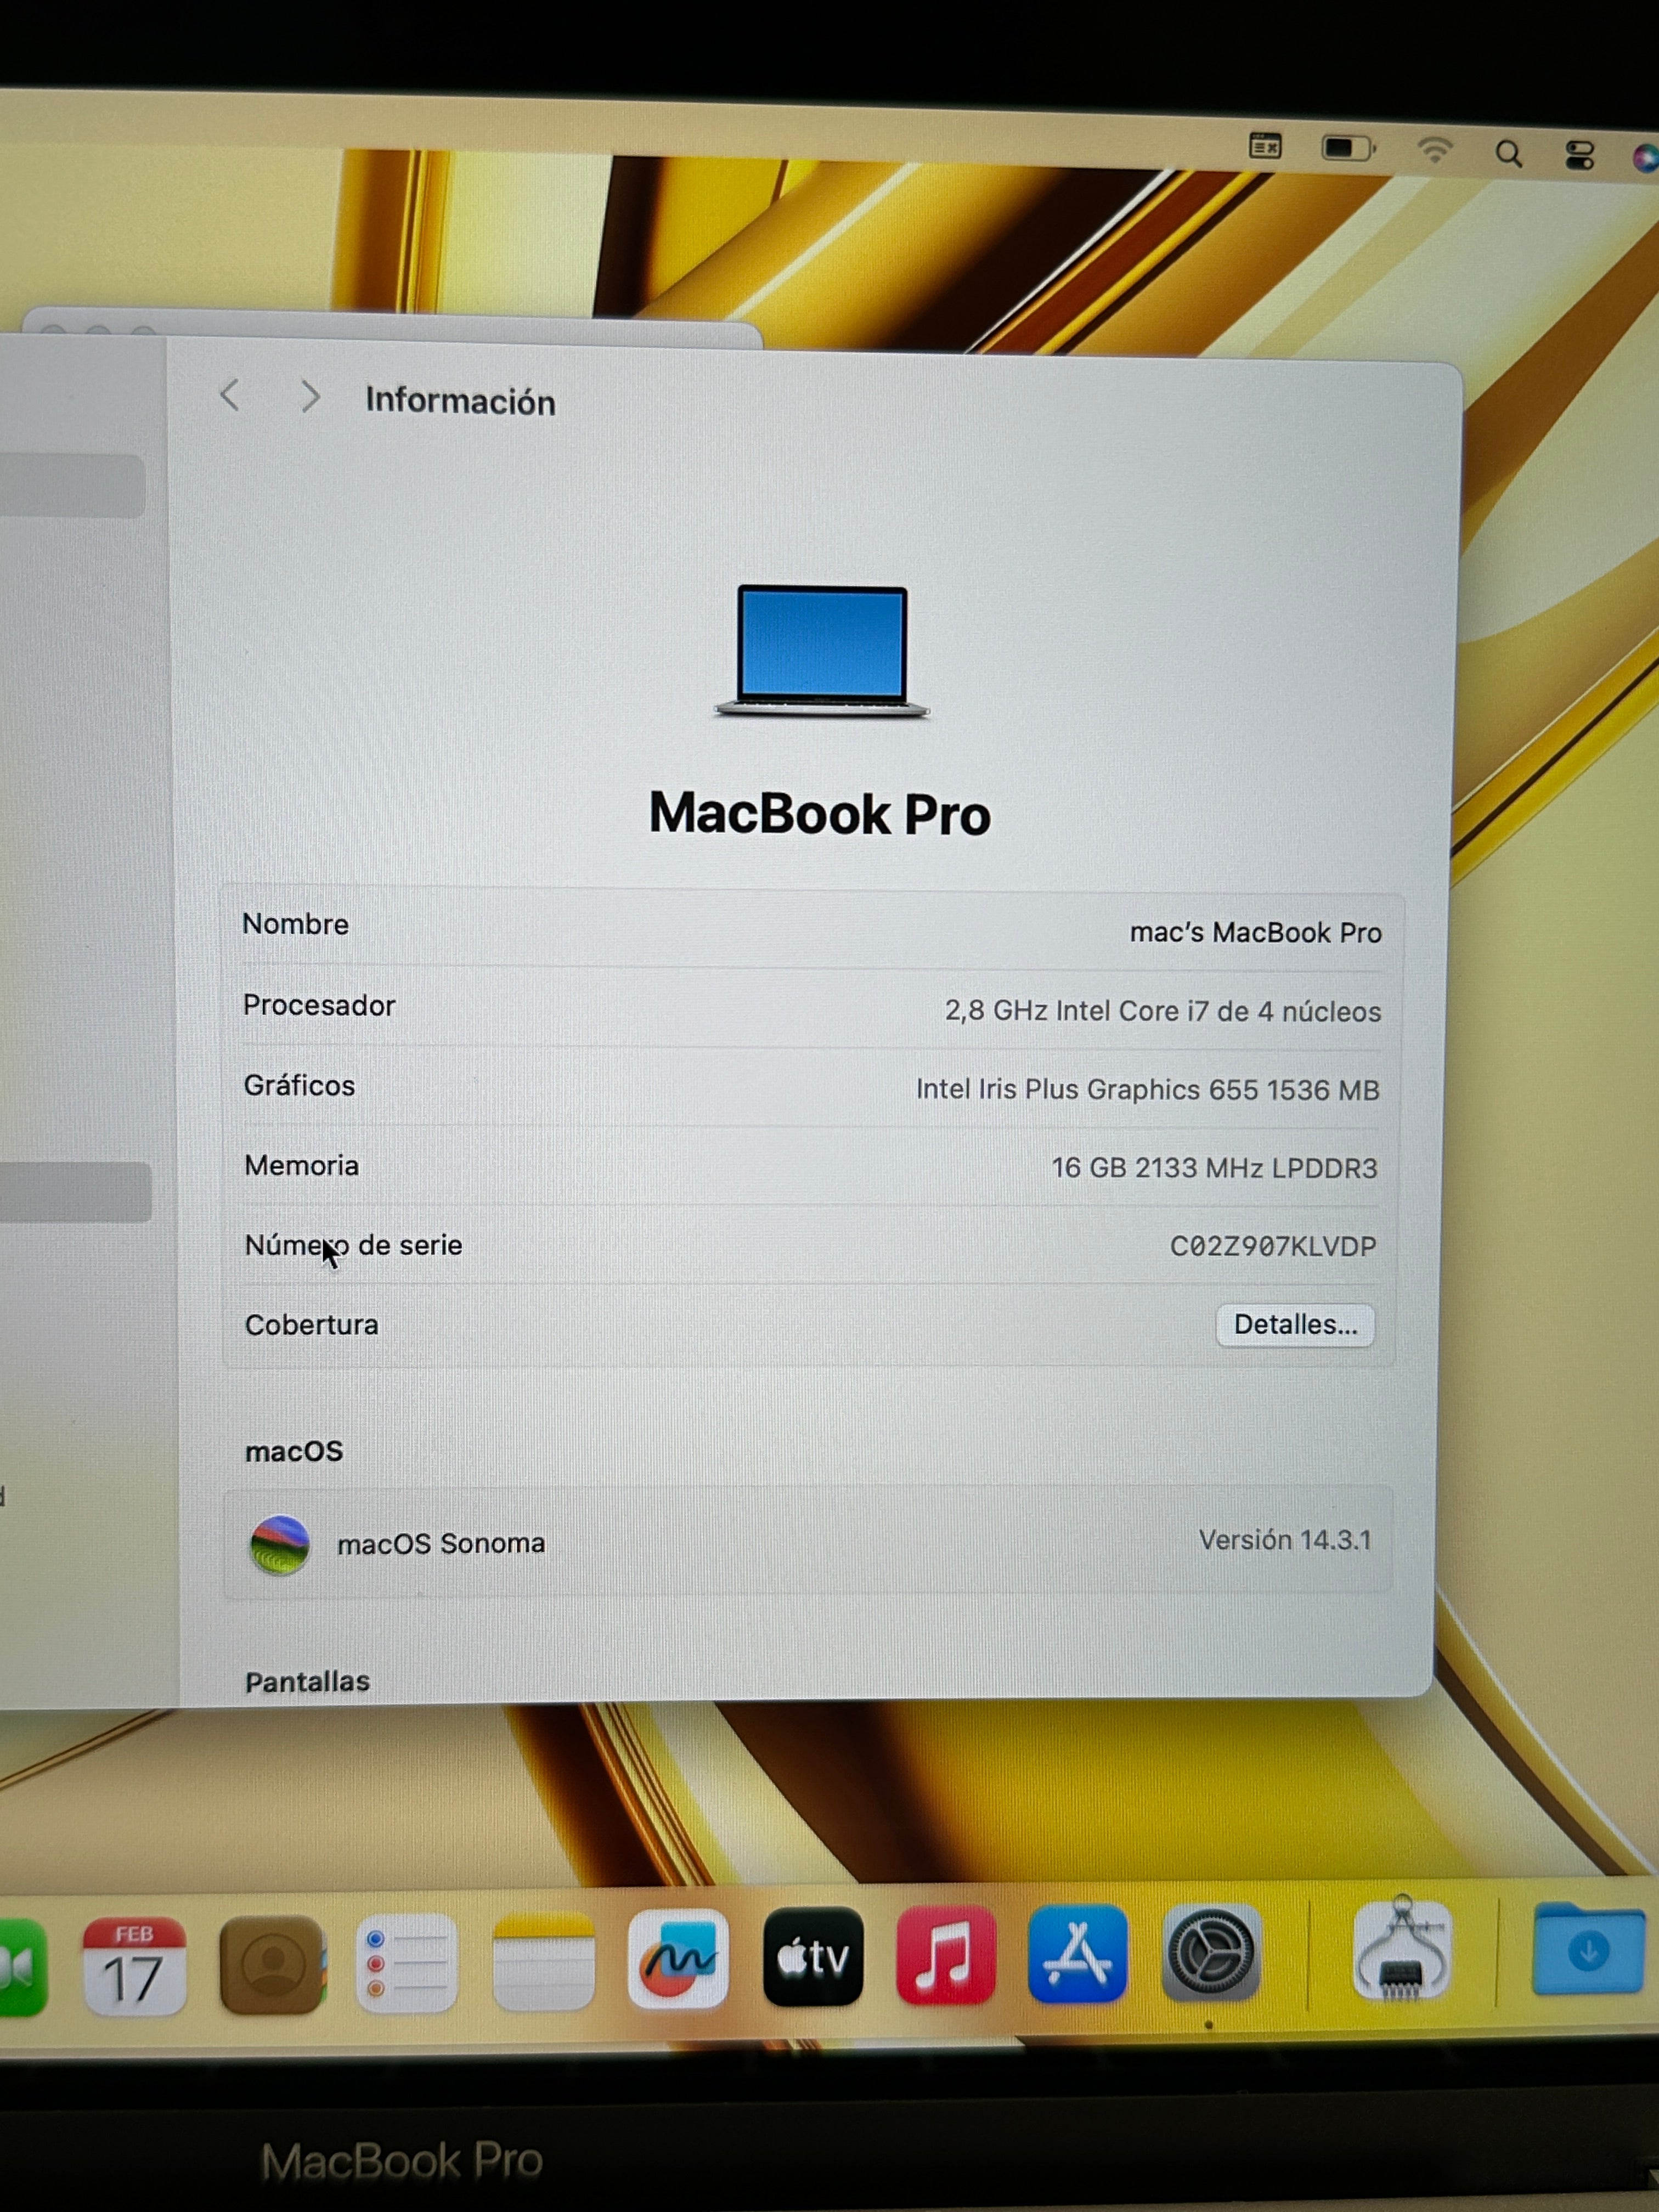Click the Gráficos label
Screen dimensions: 1659x2212
click(299, 1086)
